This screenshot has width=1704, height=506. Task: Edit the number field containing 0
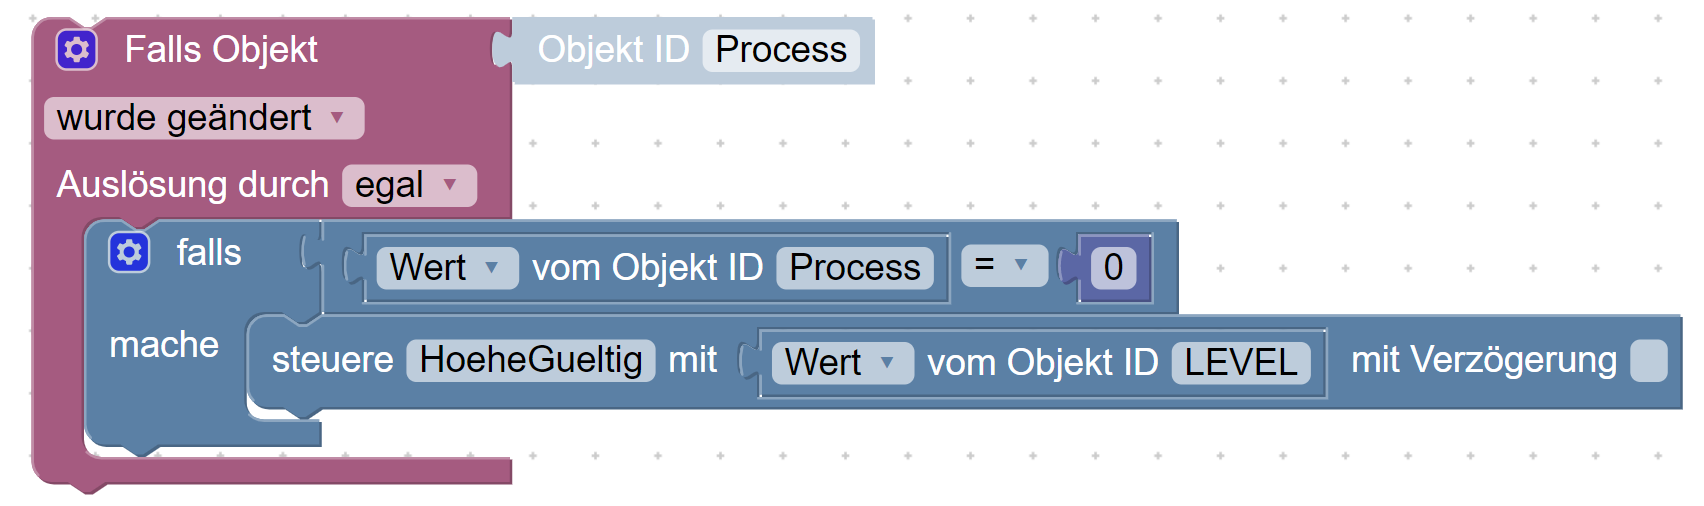point(1113,268)
